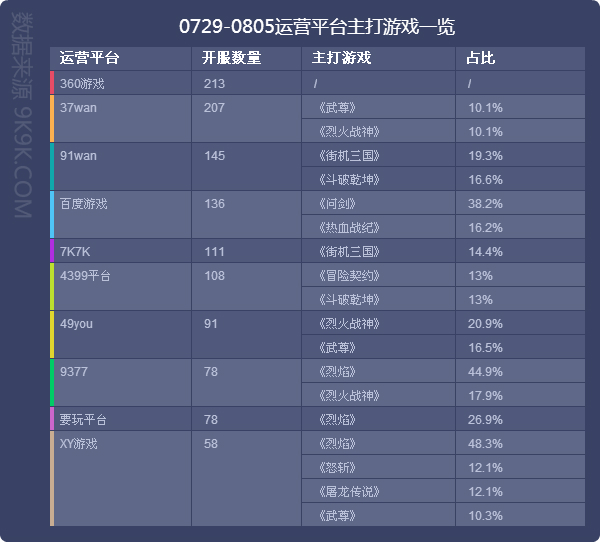Click server count 145
This screenshot has width=600, height=542.
(x=214, y=155)
